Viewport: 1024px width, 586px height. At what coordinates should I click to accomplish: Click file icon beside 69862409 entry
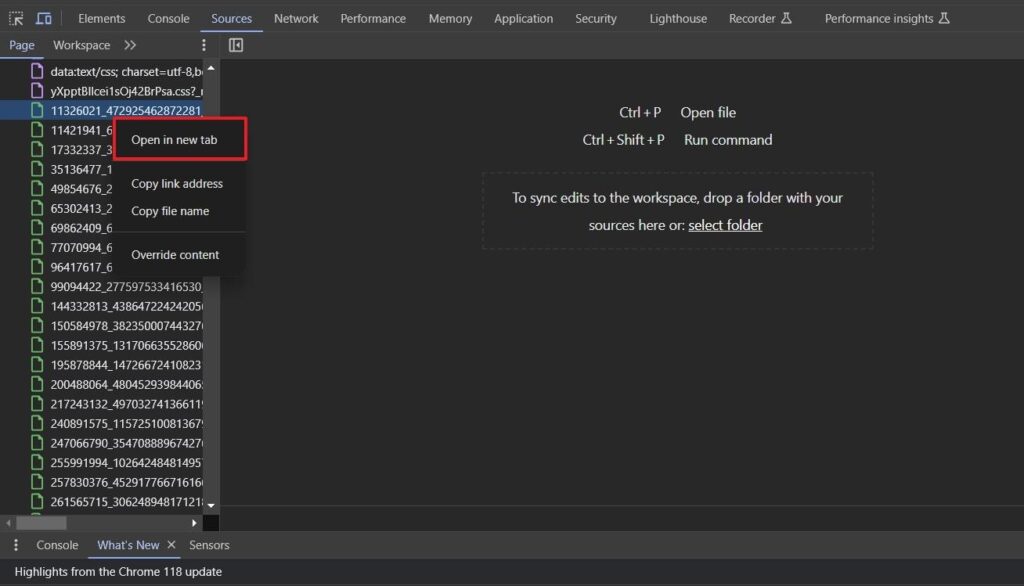coord(37,227)
